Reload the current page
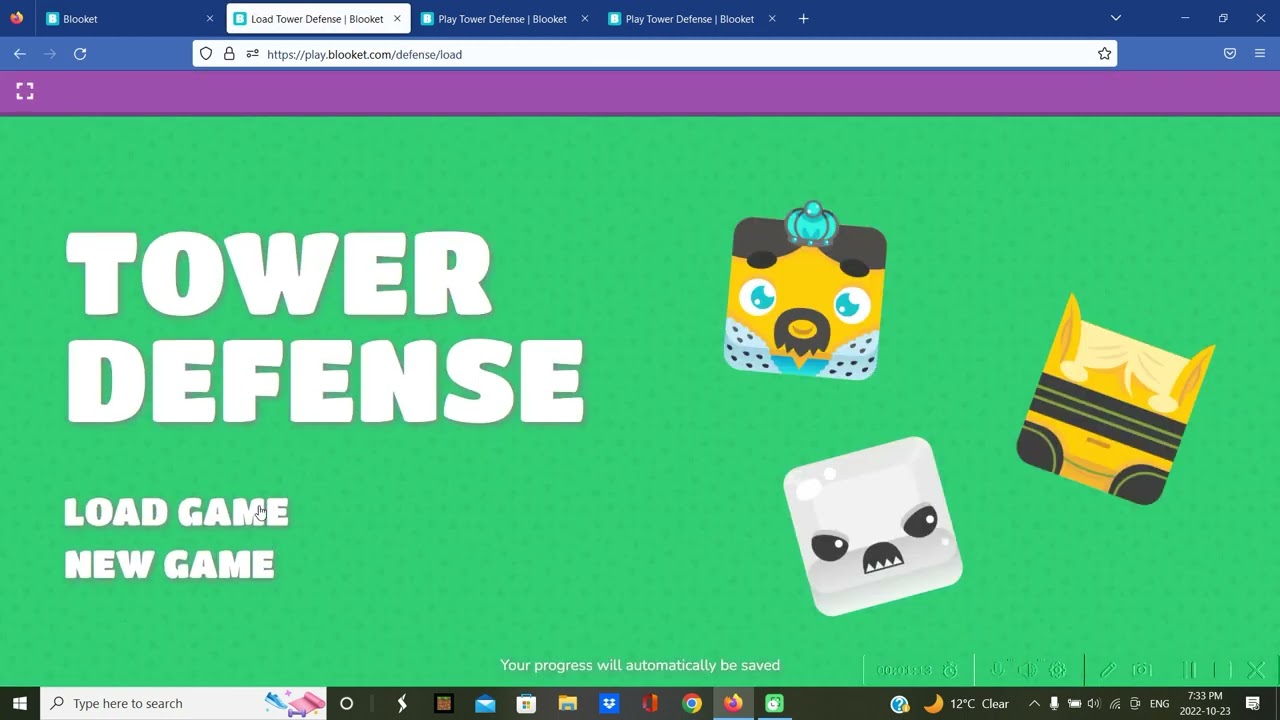This screenshot has width=1280, height=720. tap(80, 54)
